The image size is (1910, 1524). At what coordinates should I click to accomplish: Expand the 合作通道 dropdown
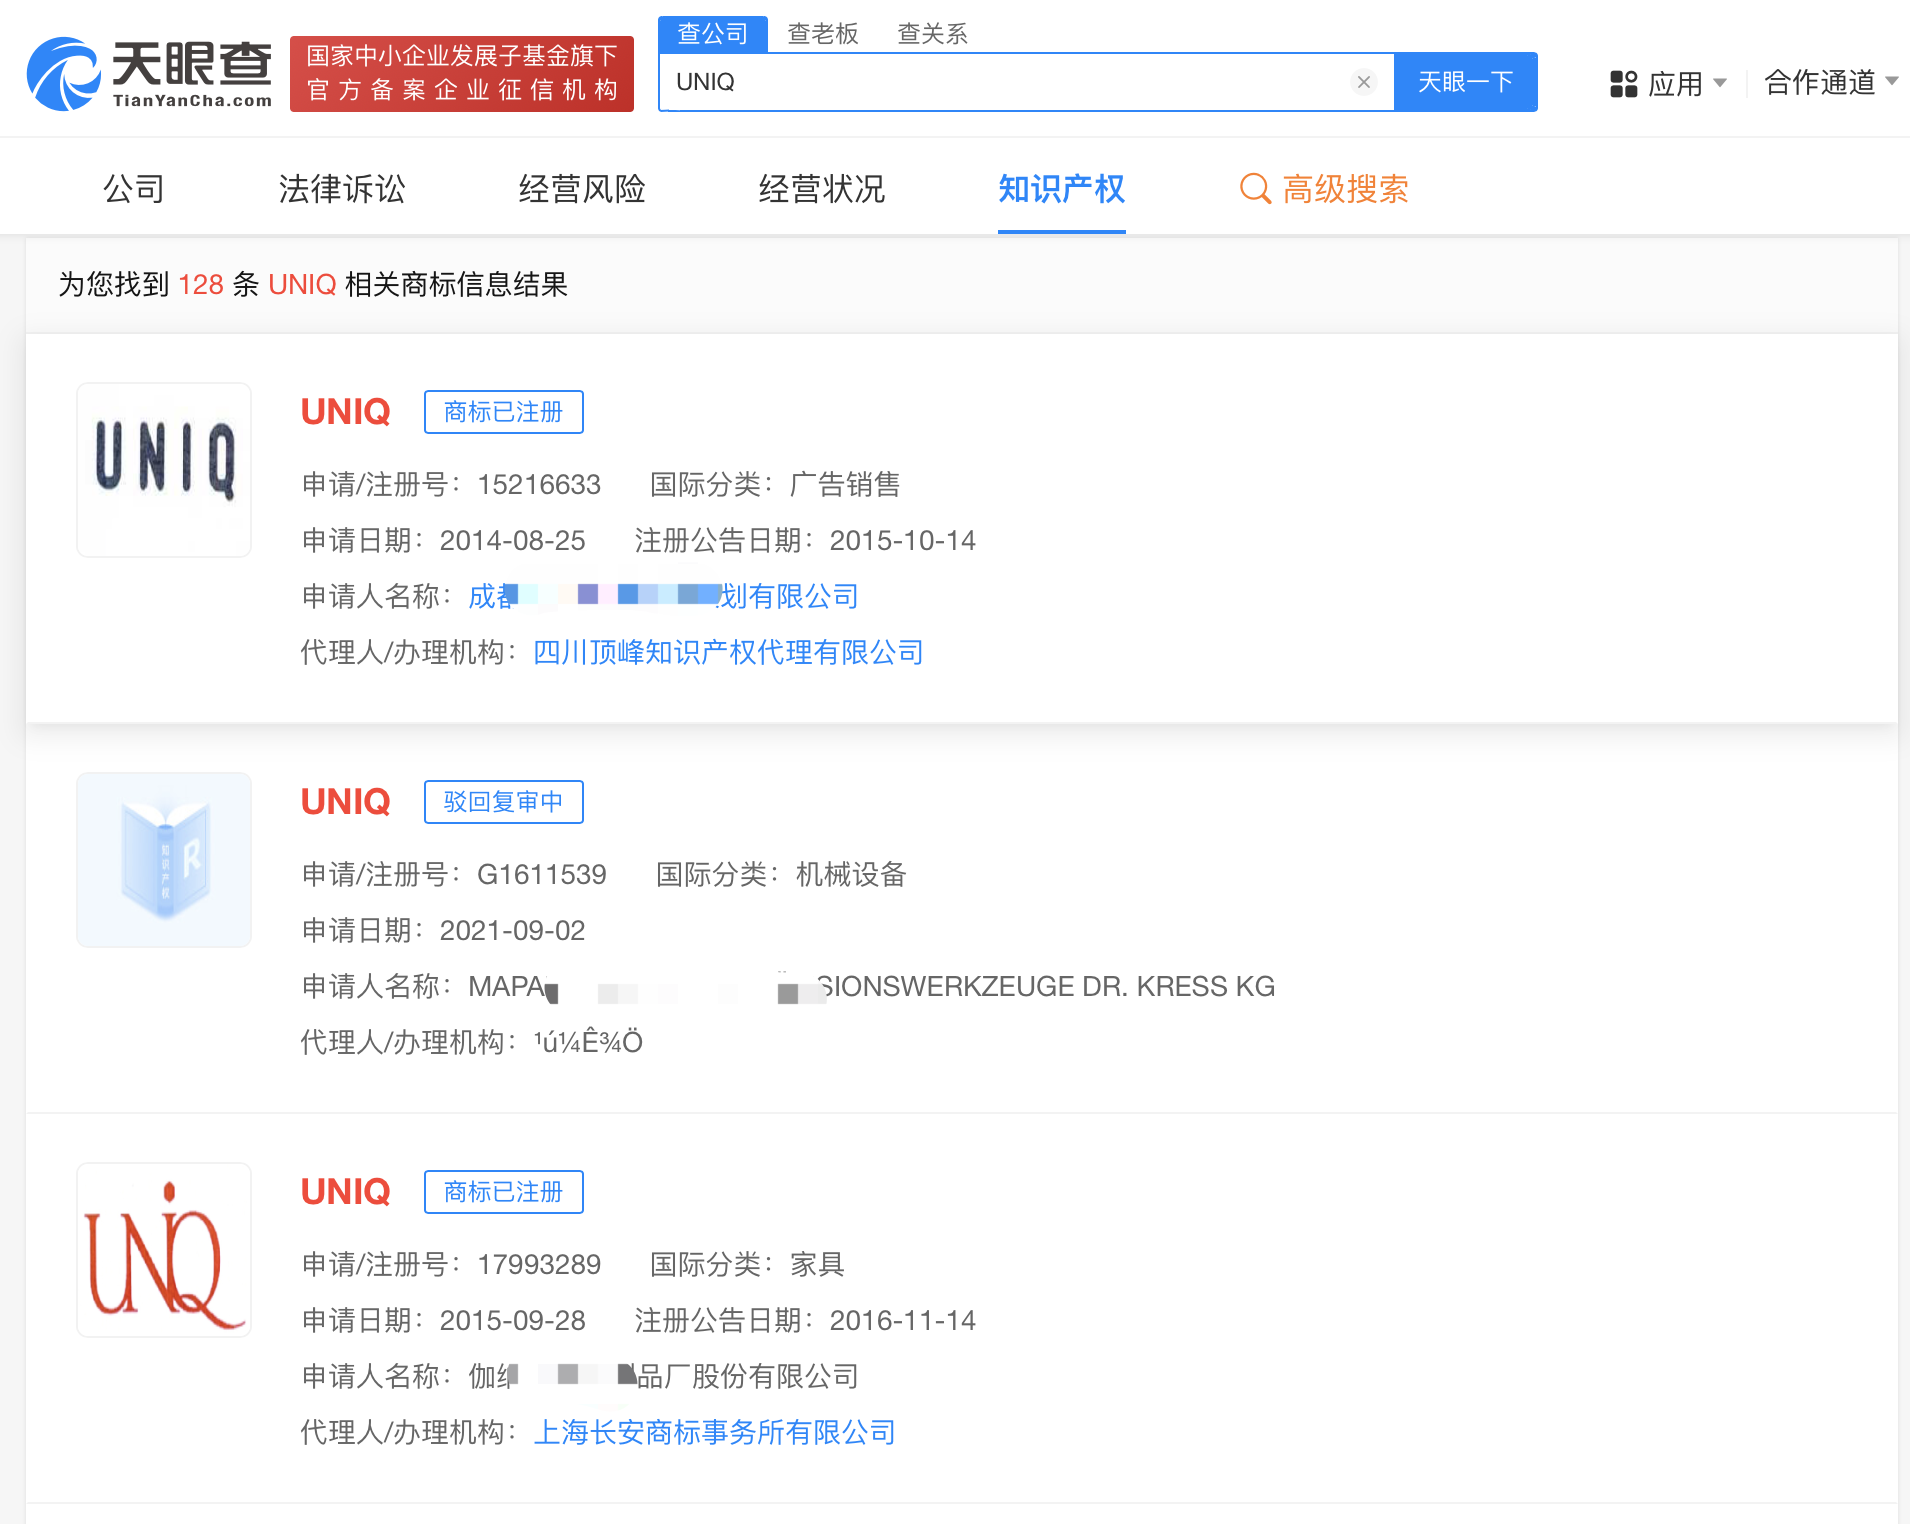point(1822,84)
